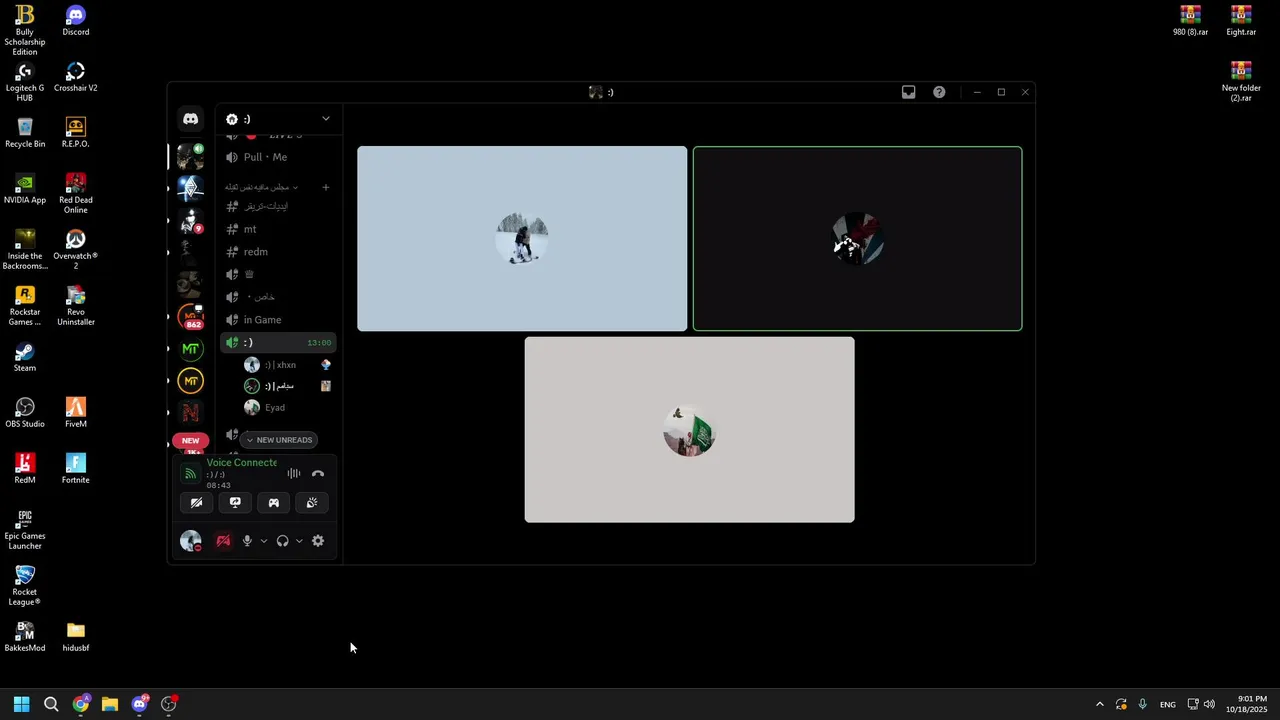
Task: Open Discord home direct messages icon
Action: pyautogui.click(x=190, y=119)
